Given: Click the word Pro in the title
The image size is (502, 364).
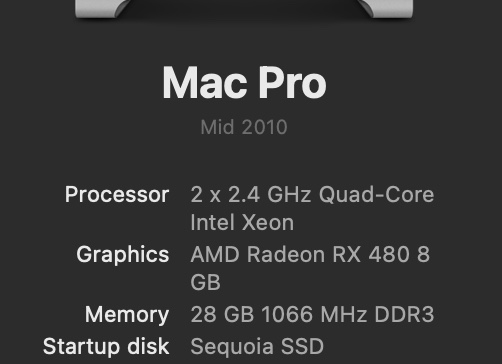Looking at the screenshot, I should point(293,83).
